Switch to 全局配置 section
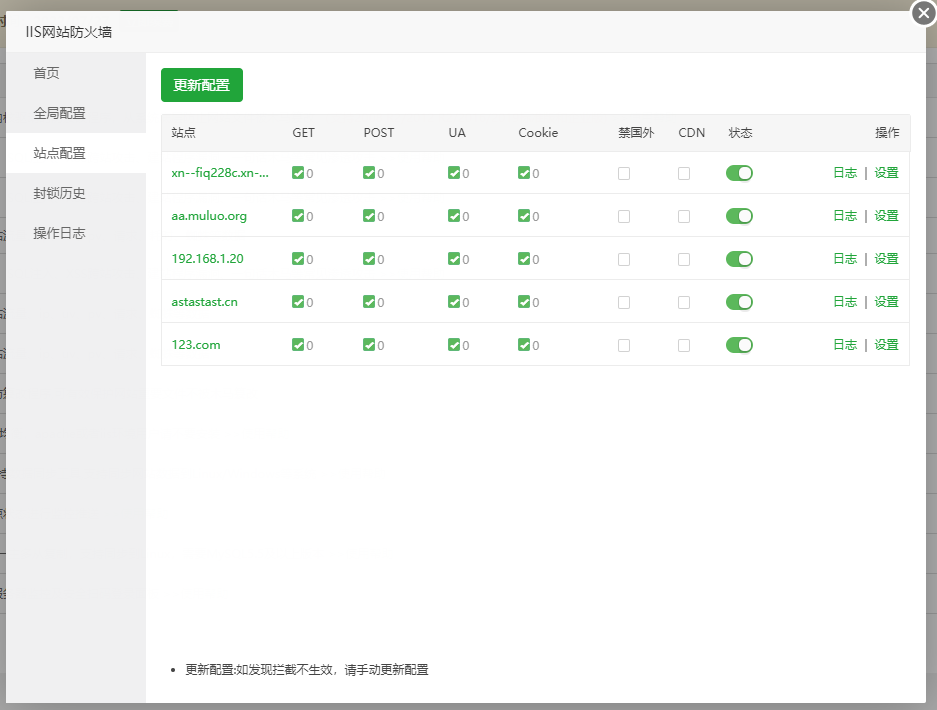This screenshot has height=710, width=937. tap(59, 113)
